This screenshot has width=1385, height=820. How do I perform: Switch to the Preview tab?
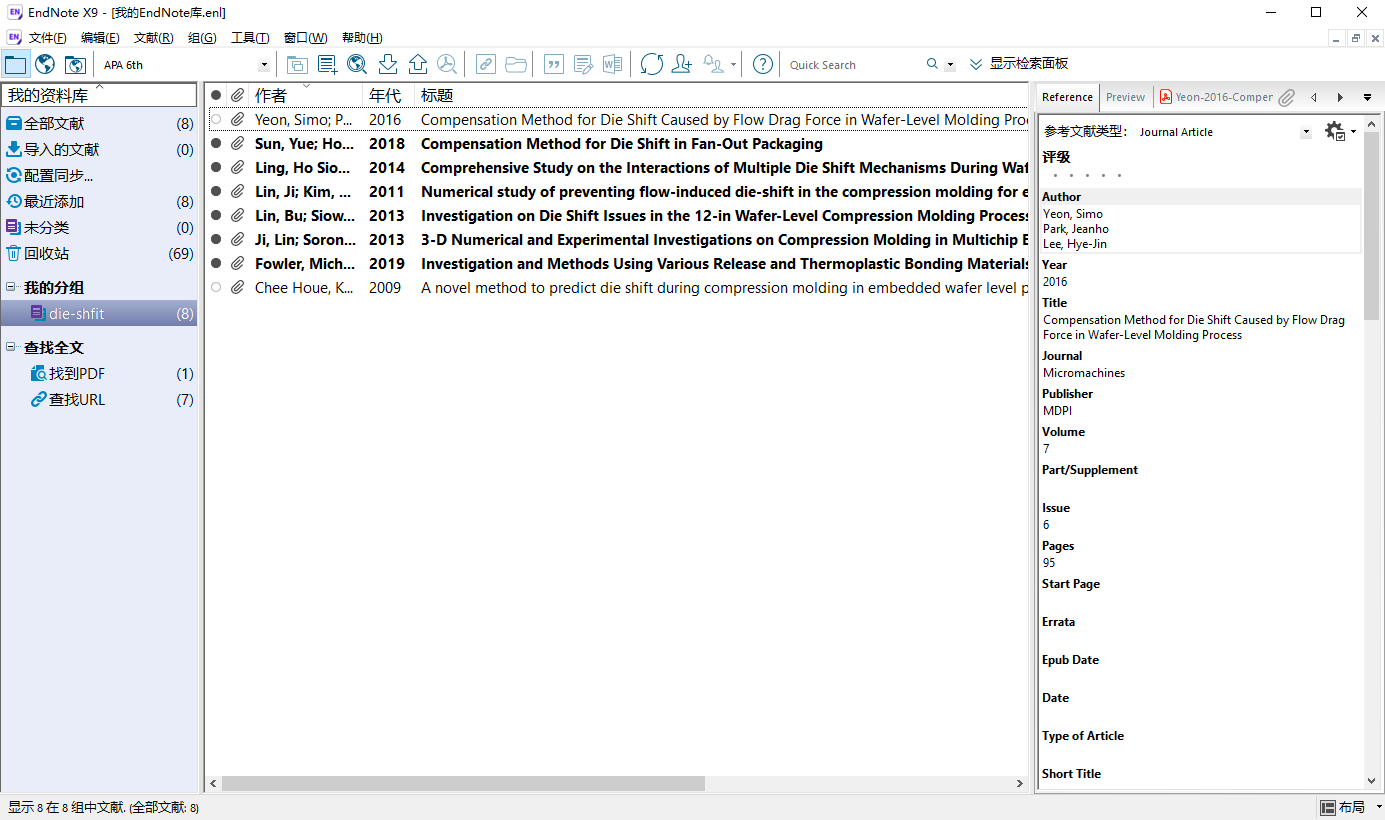1125,97
